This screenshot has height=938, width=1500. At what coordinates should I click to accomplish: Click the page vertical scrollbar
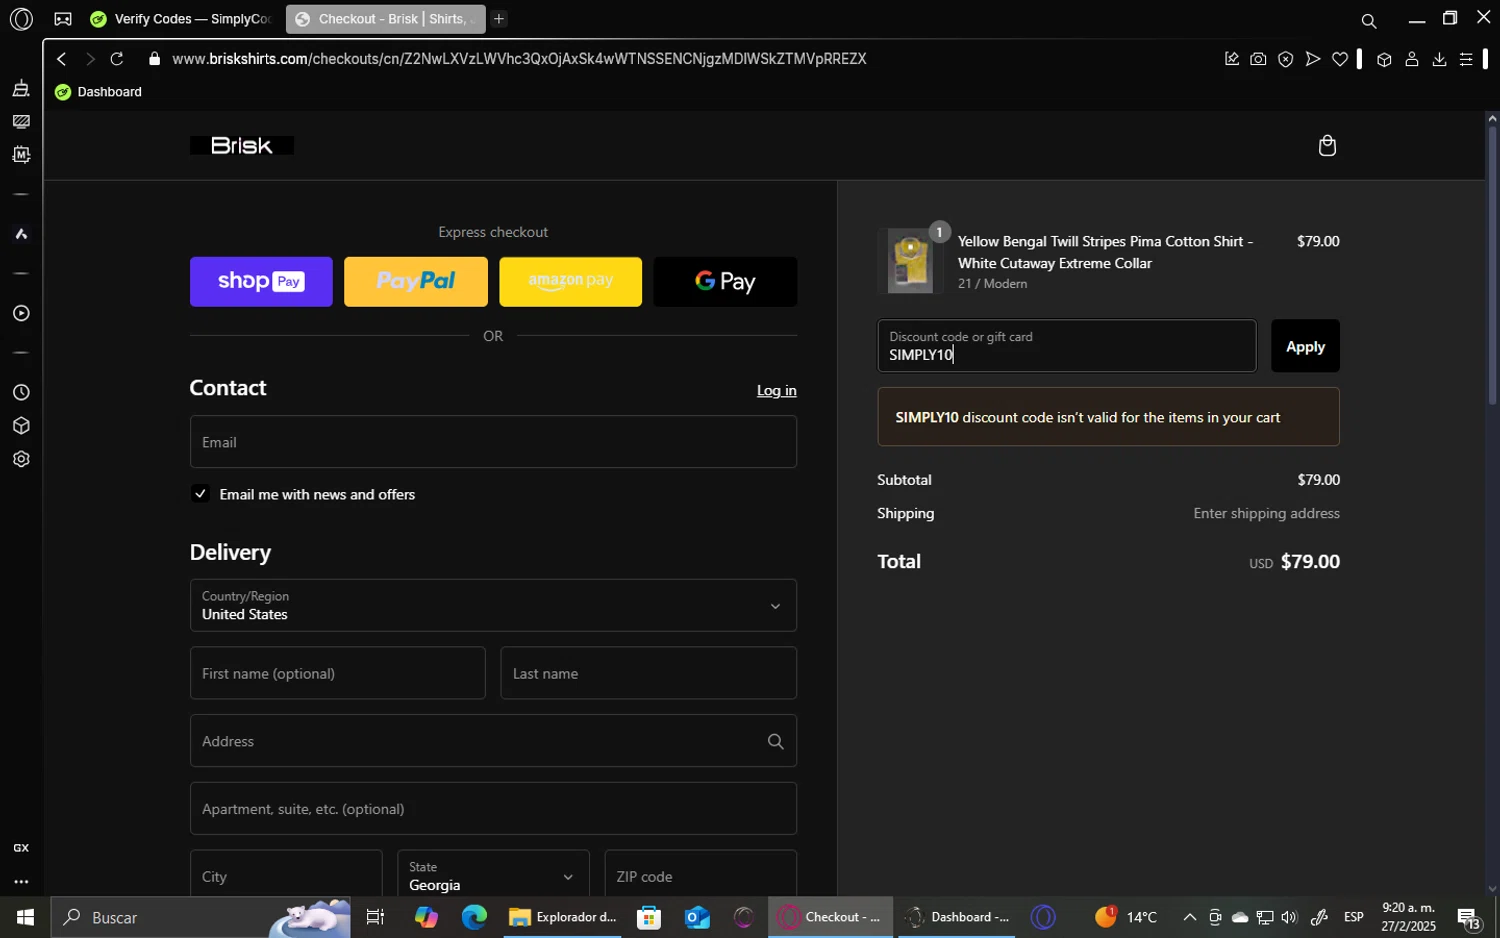click(1492, 265)
